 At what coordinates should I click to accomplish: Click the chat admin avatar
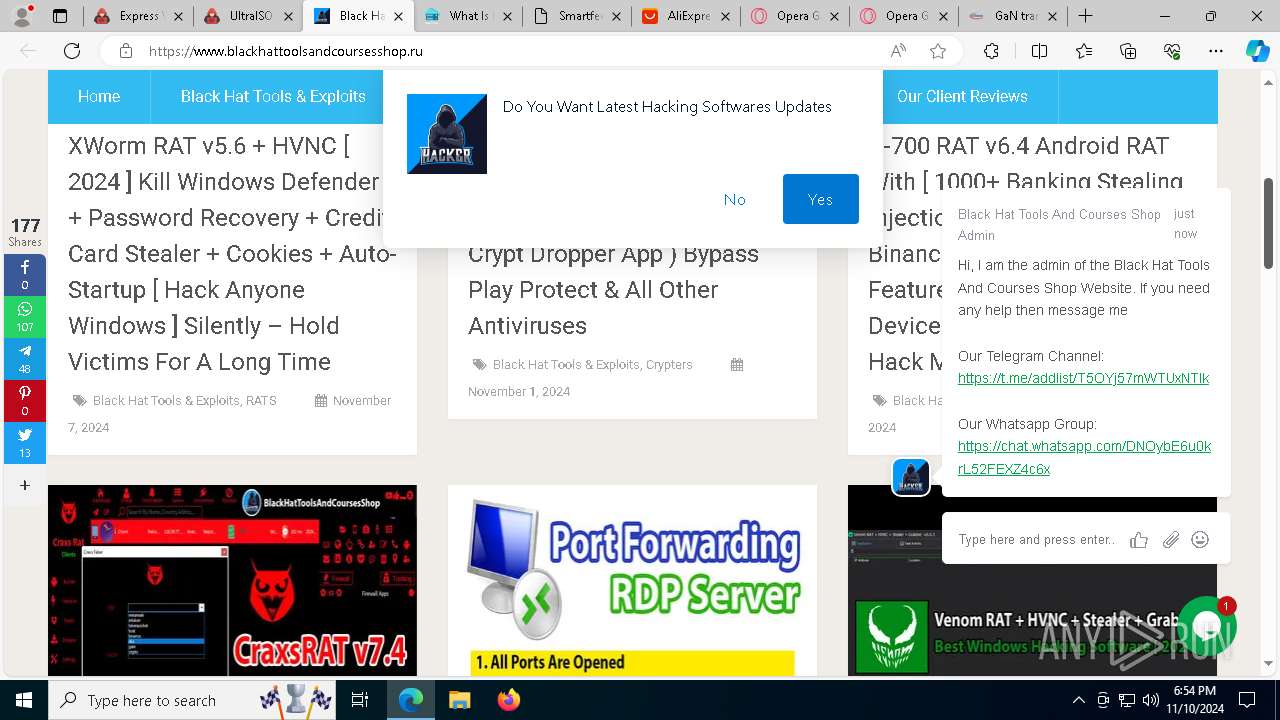point(911,477)
